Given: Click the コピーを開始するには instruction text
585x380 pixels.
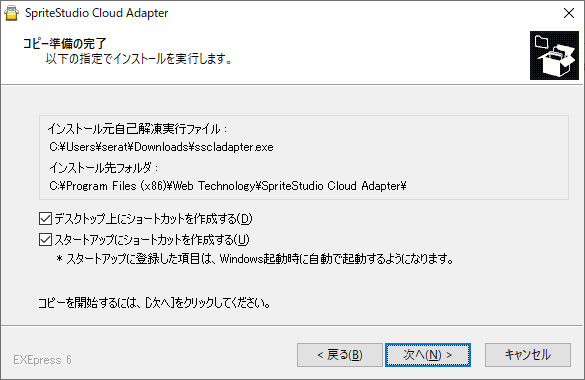Looking at the screenshot, I should click(x=154, y=302).
